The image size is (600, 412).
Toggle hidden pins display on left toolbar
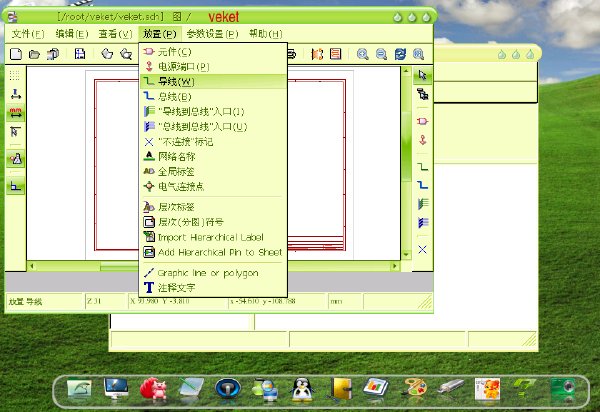pyautogui.click(x=15, y=158)
